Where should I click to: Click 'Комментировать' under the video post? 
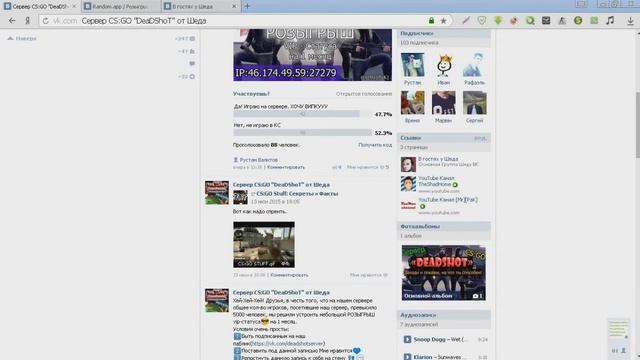point(289,275)
